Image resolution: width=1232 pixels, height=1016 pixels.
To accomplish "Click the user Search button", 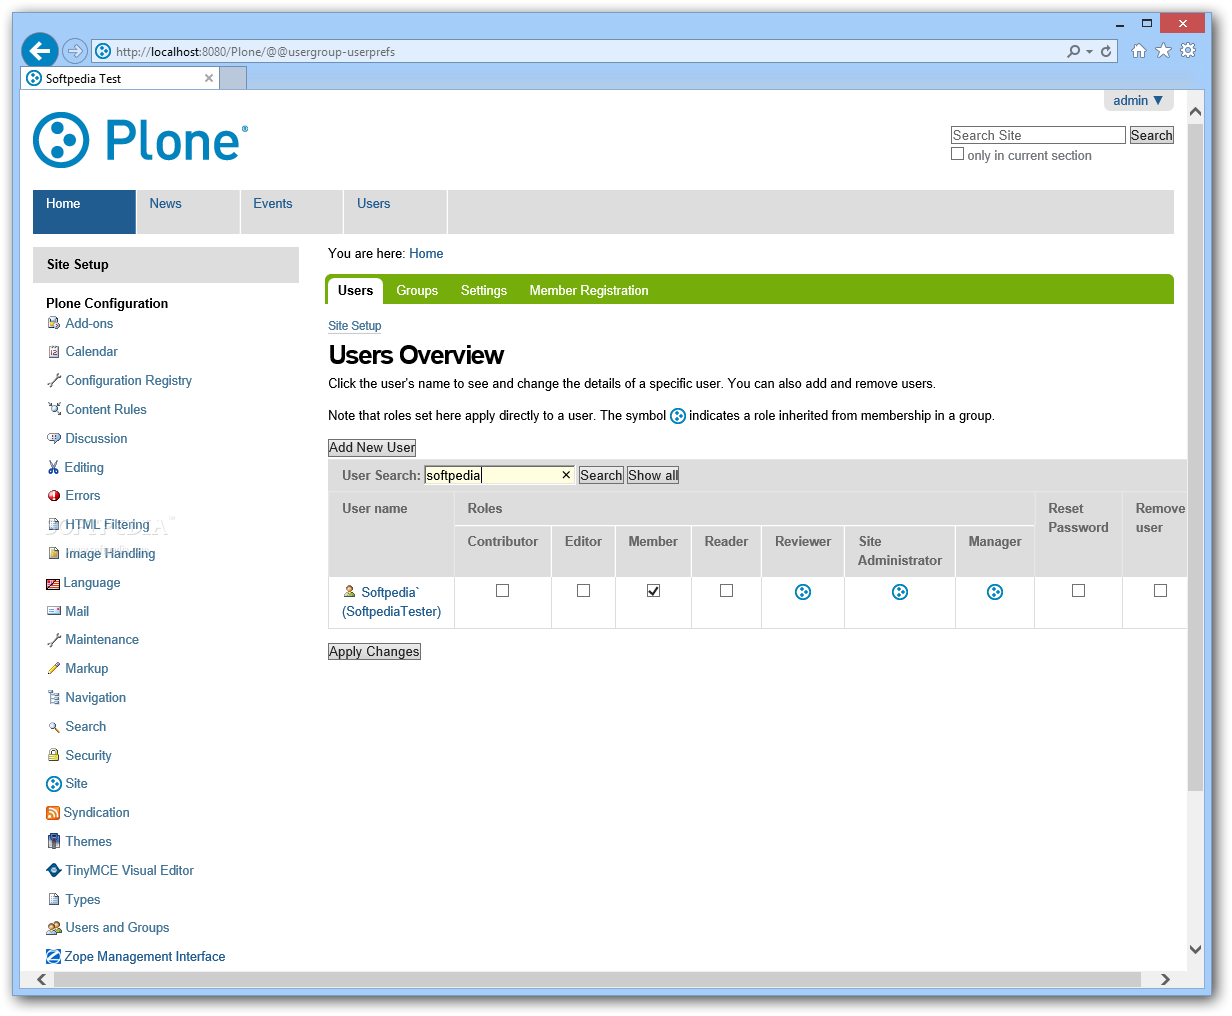I will tap(601, 476).
